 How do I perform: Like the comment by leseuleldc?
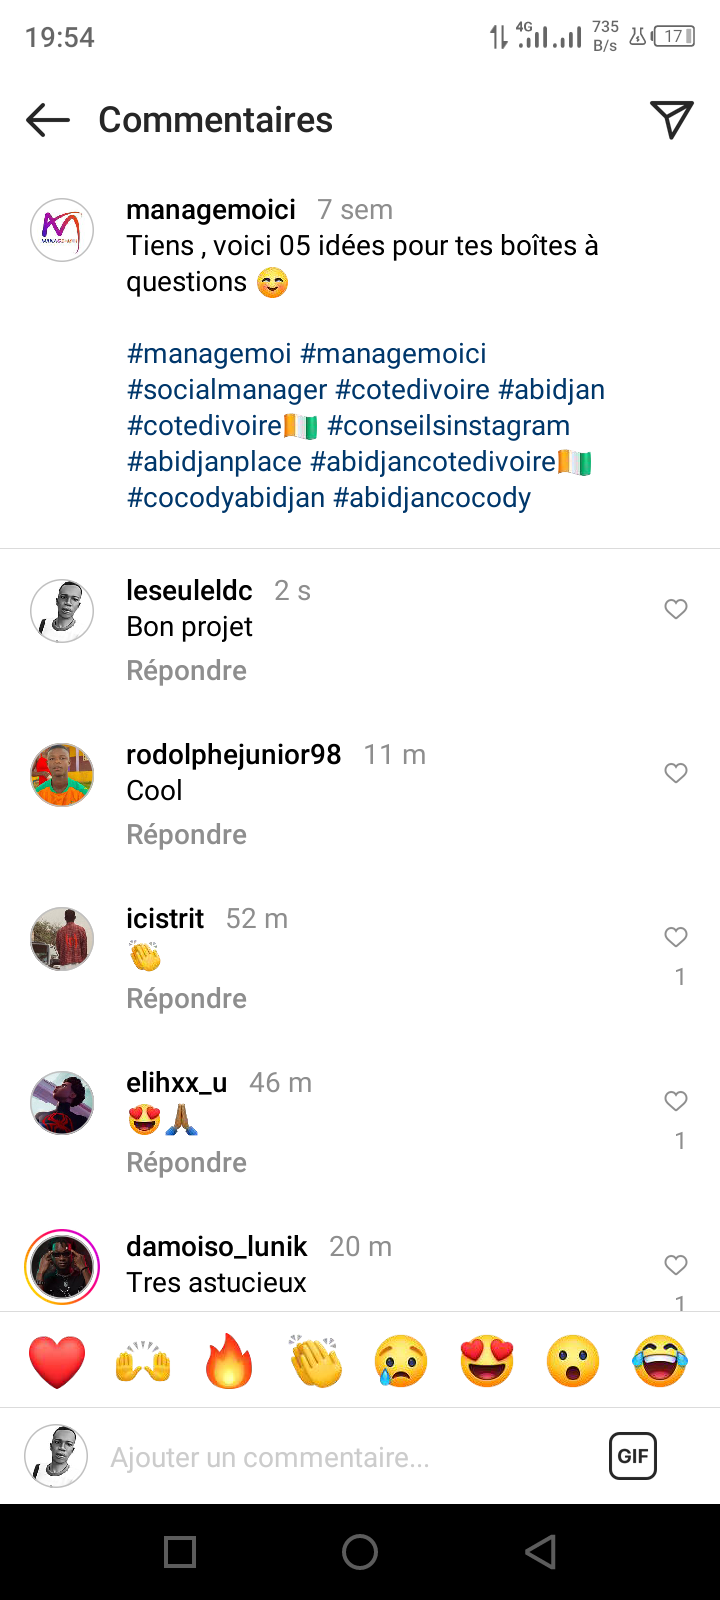[x=676, y=609]
